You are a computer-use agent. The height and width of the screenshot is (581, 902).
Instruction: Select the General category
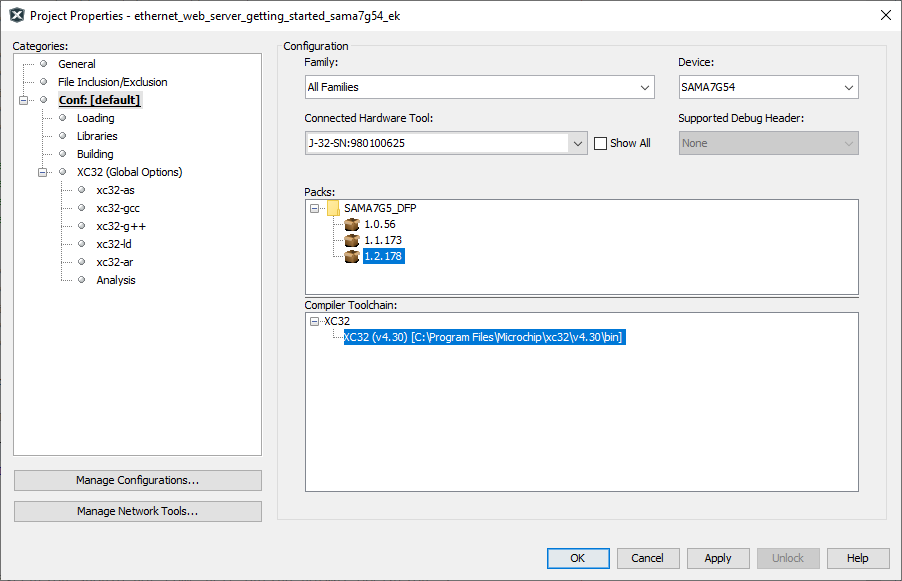[77, 64]
